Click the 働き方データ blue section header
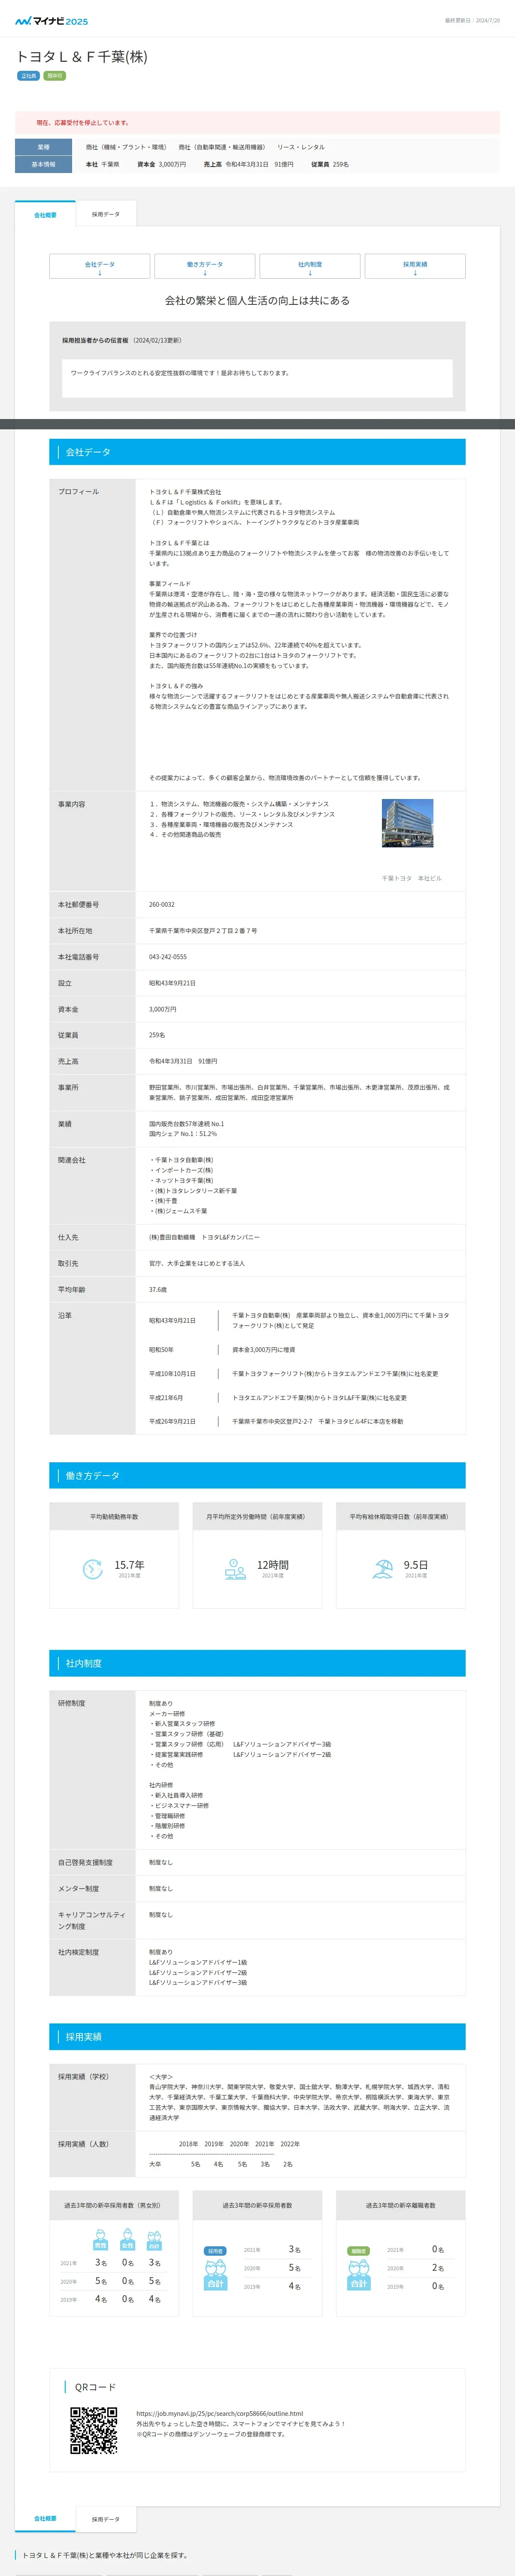The image size is (515, 2576). (257, 1475)
